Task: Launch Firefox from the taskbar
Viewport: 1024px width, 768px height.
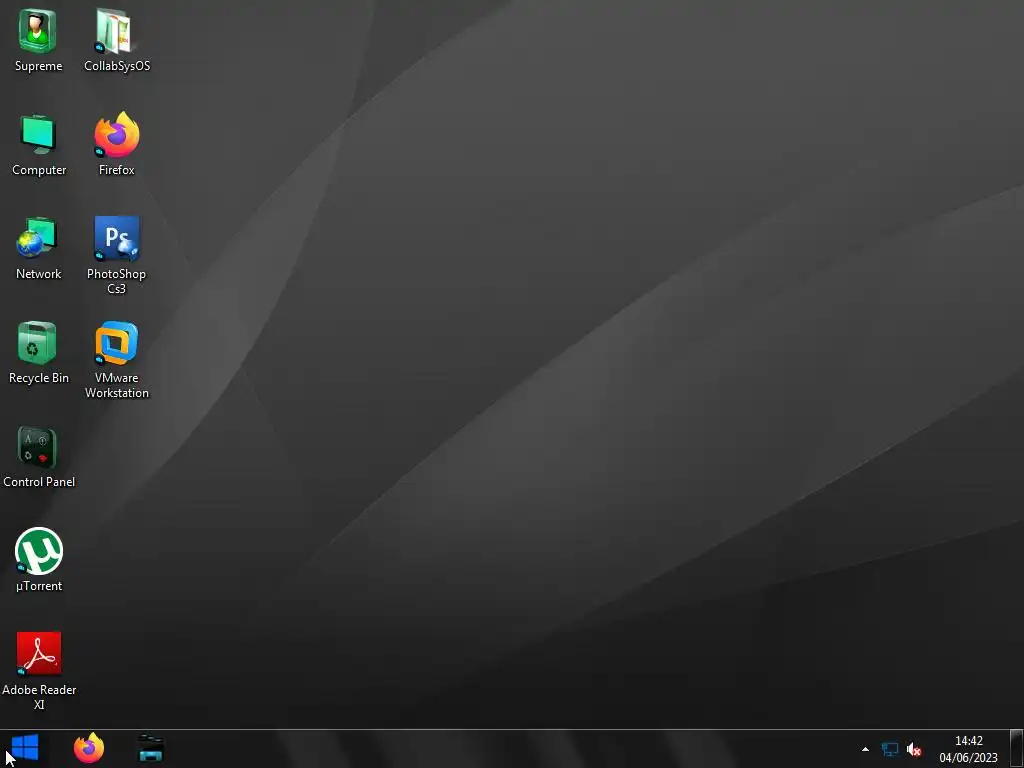Action: [x=89, y=748]
